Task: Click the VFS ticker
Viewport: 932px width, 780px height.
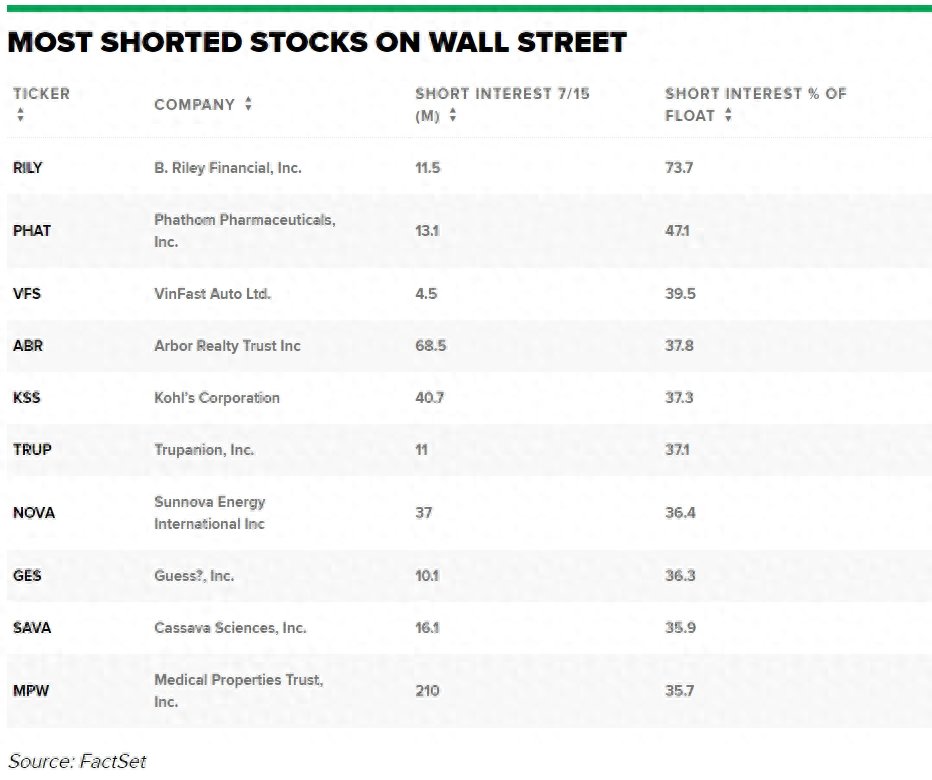Action: pos(27,294)
